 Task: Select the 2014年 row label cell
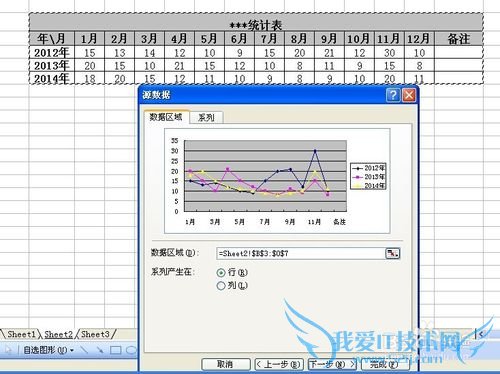point(52,78)
